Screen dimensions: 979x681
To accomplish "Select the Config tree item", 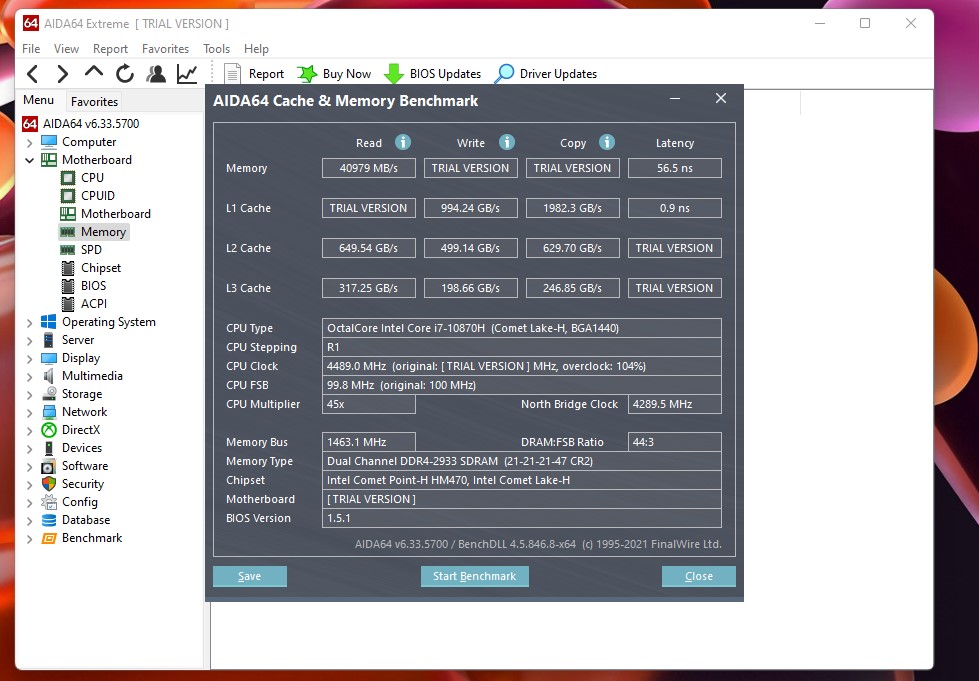I will point(80,502).
